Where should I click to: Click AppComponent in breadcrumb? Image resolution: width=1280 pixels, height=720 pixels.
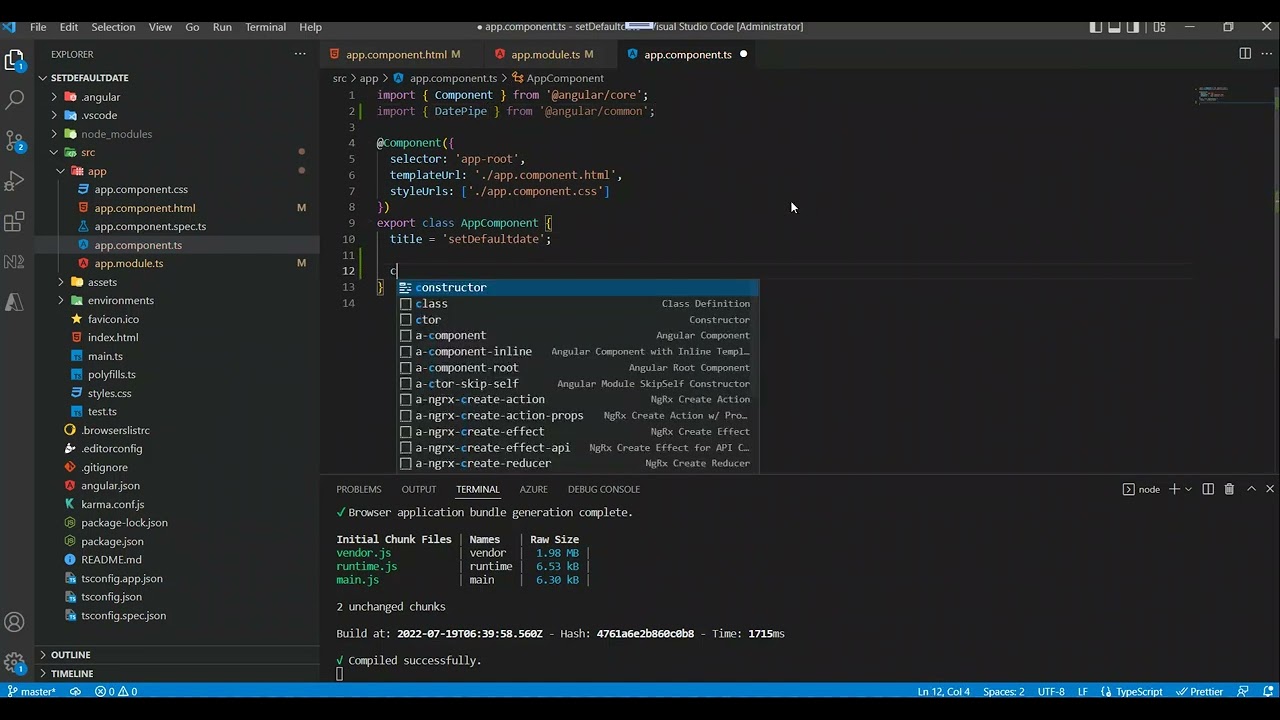(x=565, y=78)
